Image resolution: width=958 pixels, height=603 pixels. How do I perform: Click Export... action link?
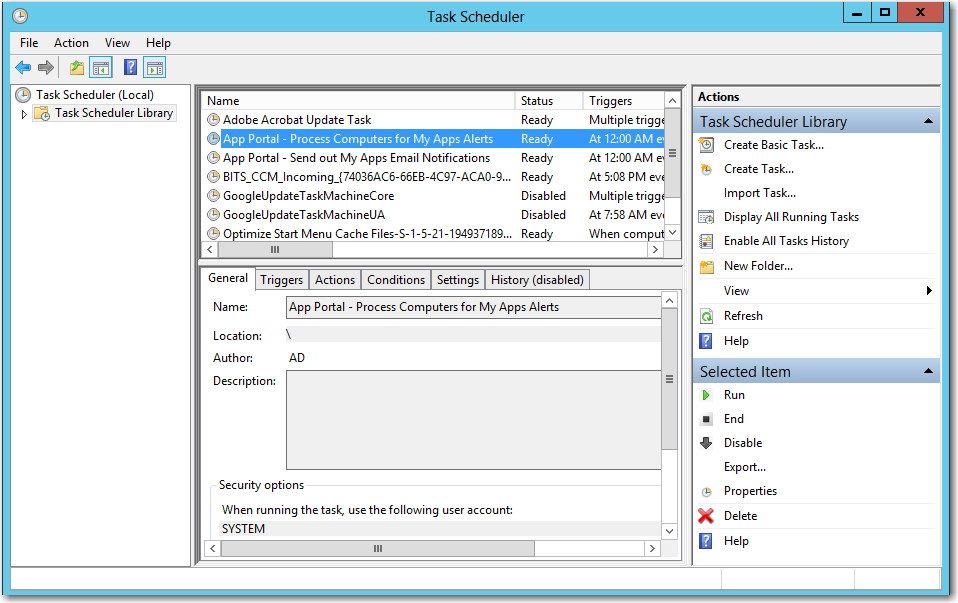[x=745, y=467]
